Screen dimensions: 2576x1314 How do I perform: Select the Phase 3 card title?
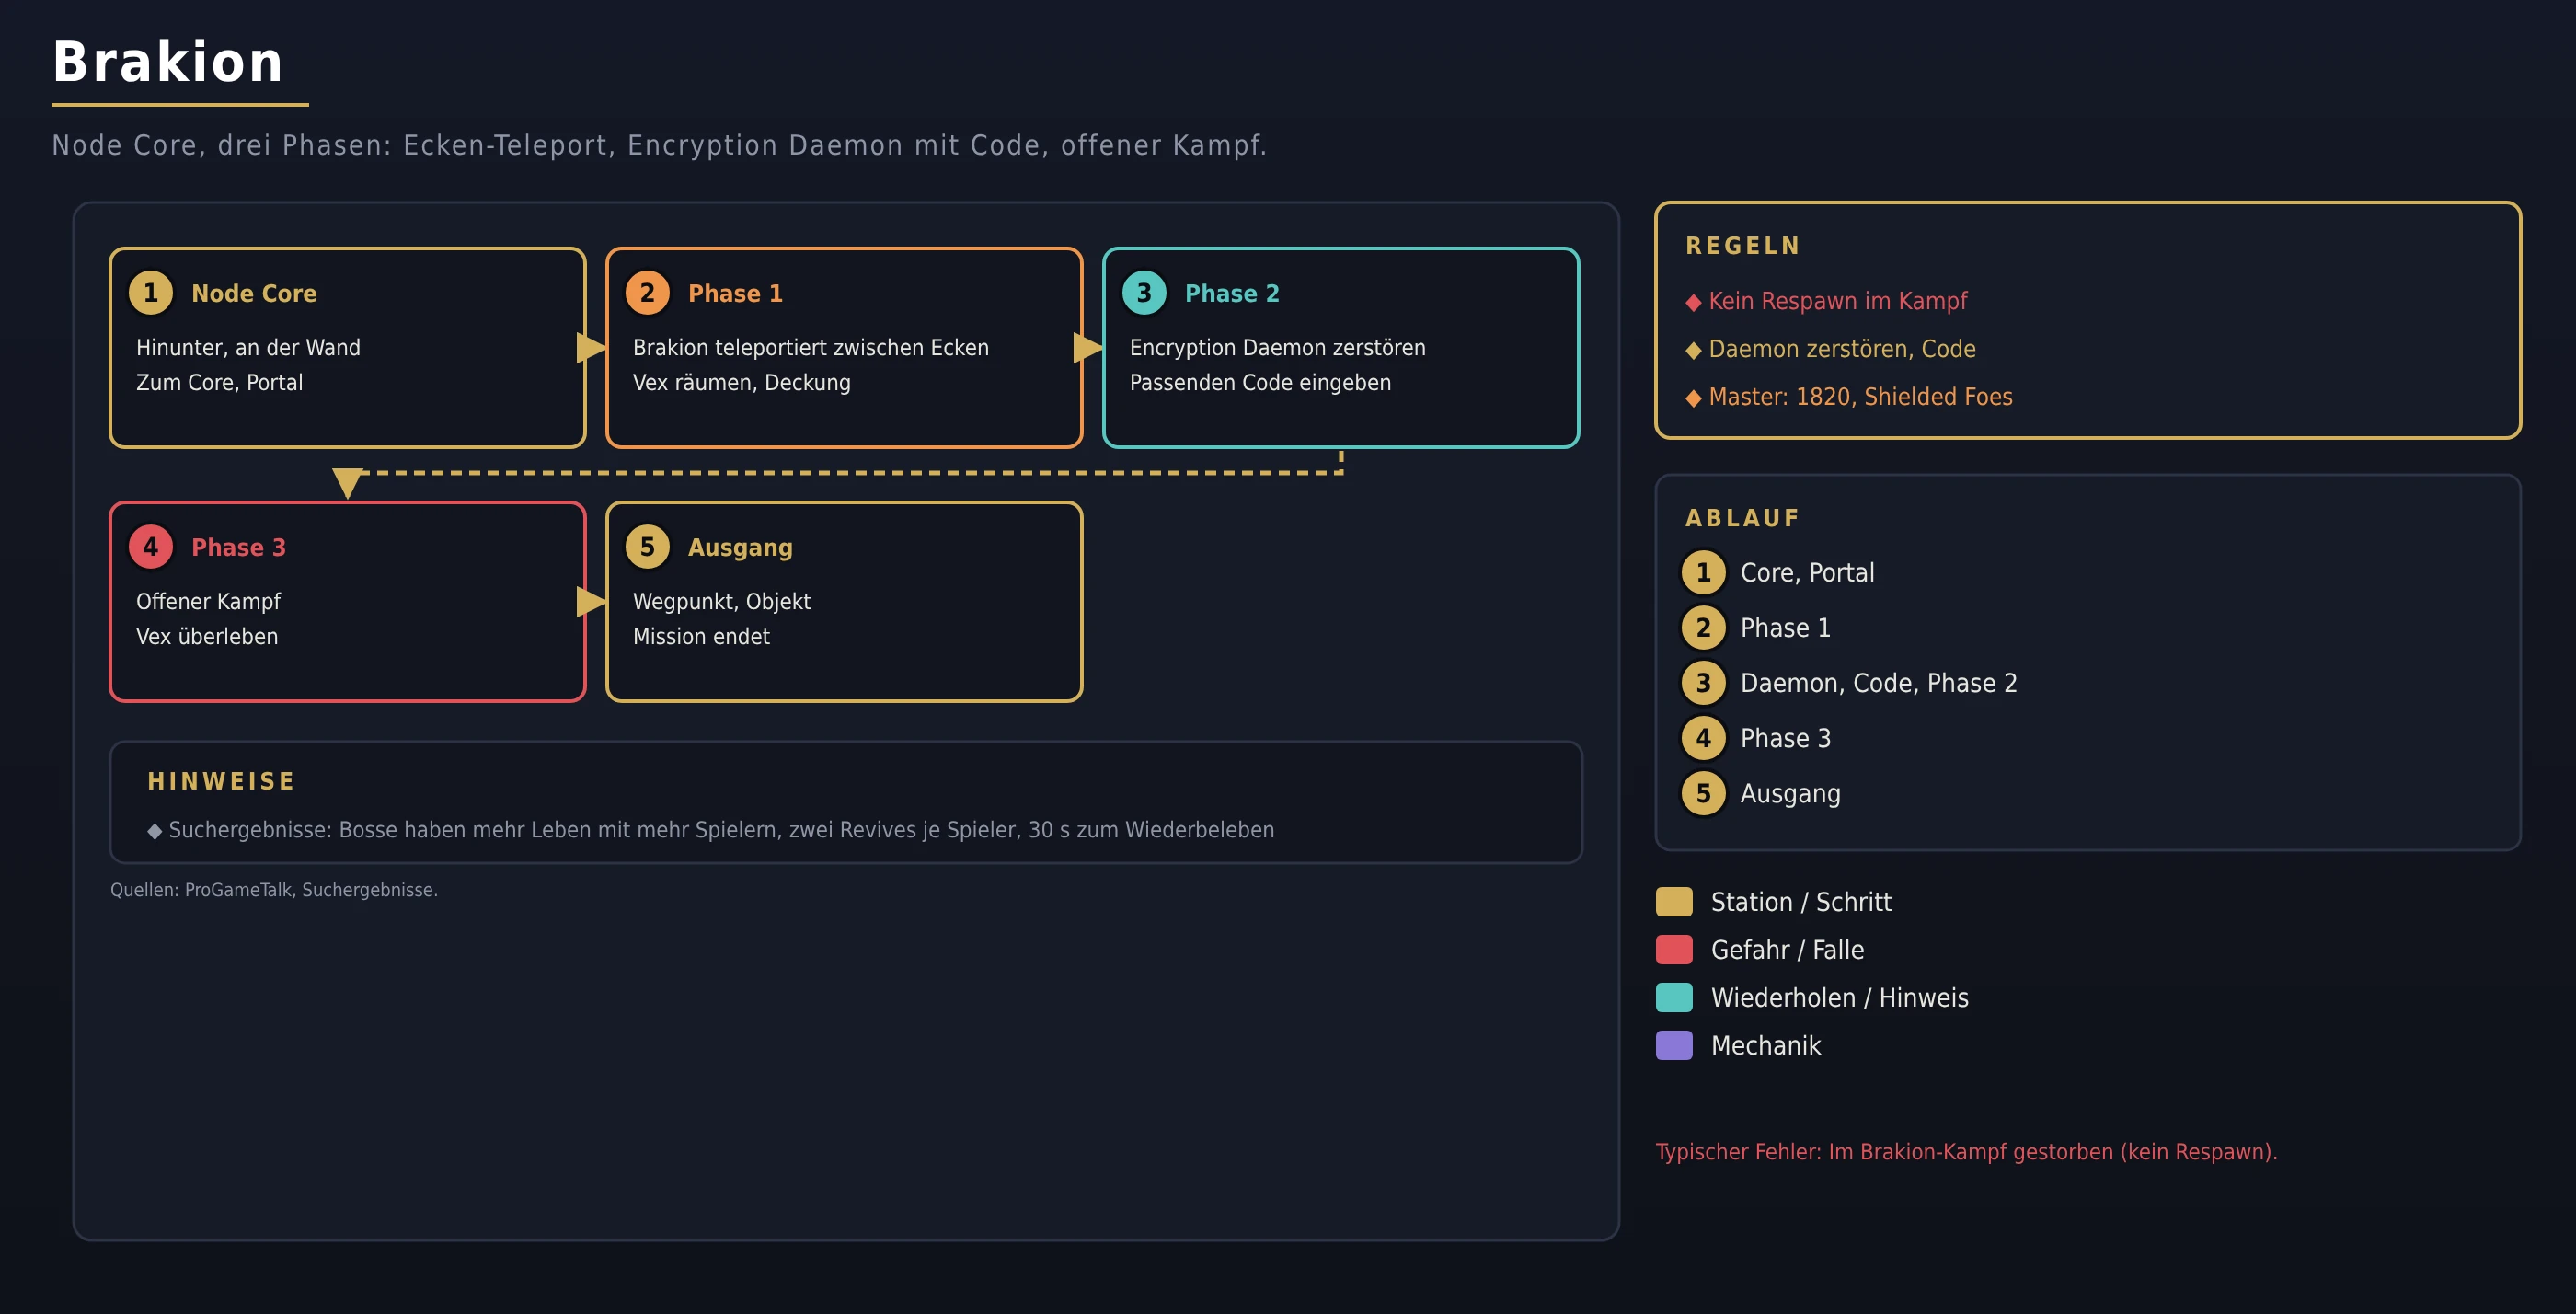point(238,547)
